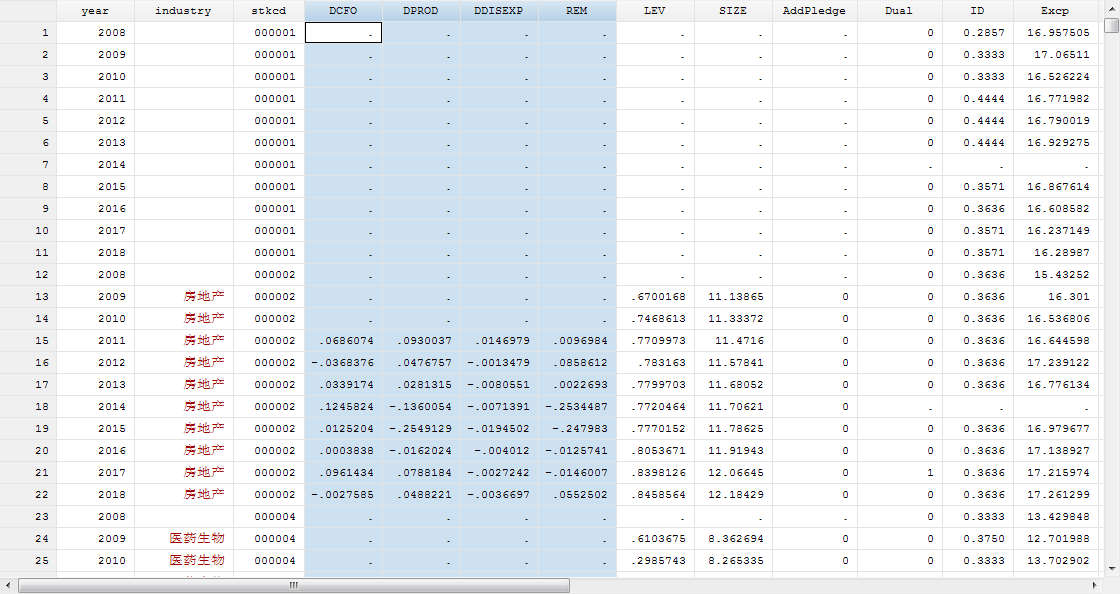1120x594 pixels.
Task: Select the DDISEXP column header
Action: pos(499,11)
